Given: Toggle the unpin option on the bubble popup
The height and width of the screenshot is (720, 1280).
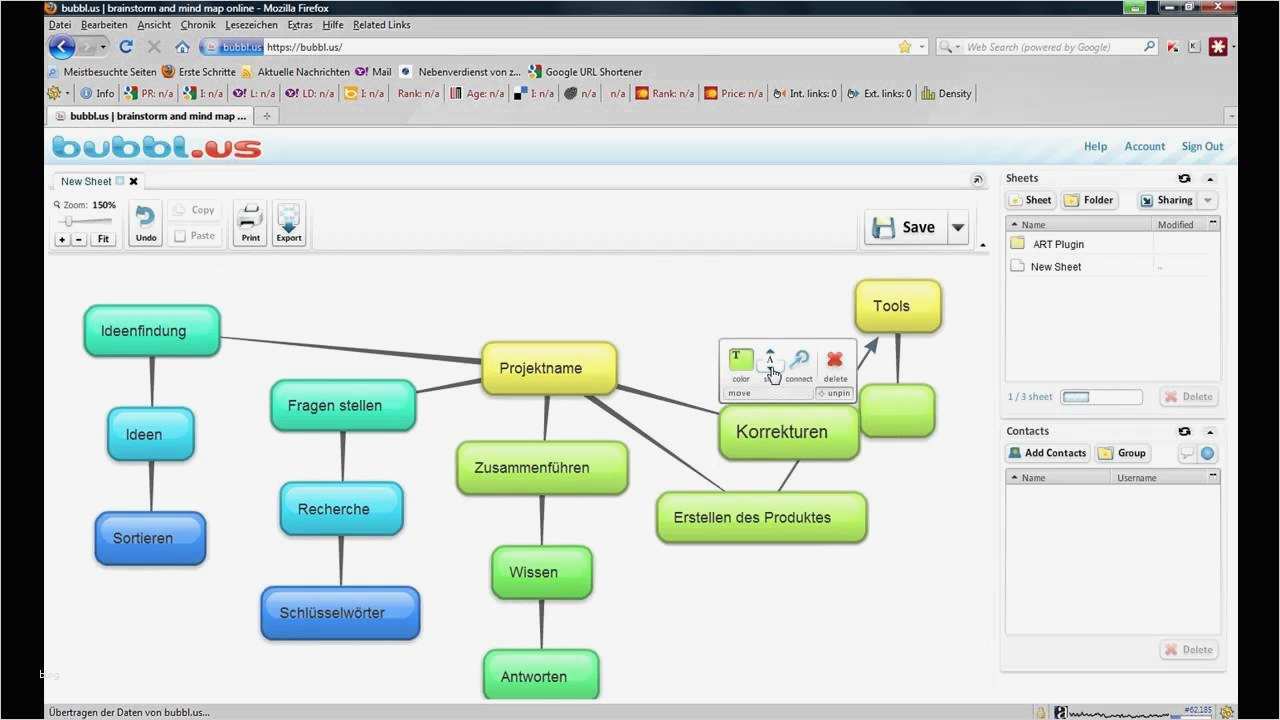Looking at the screenshot, I should 834,392.
